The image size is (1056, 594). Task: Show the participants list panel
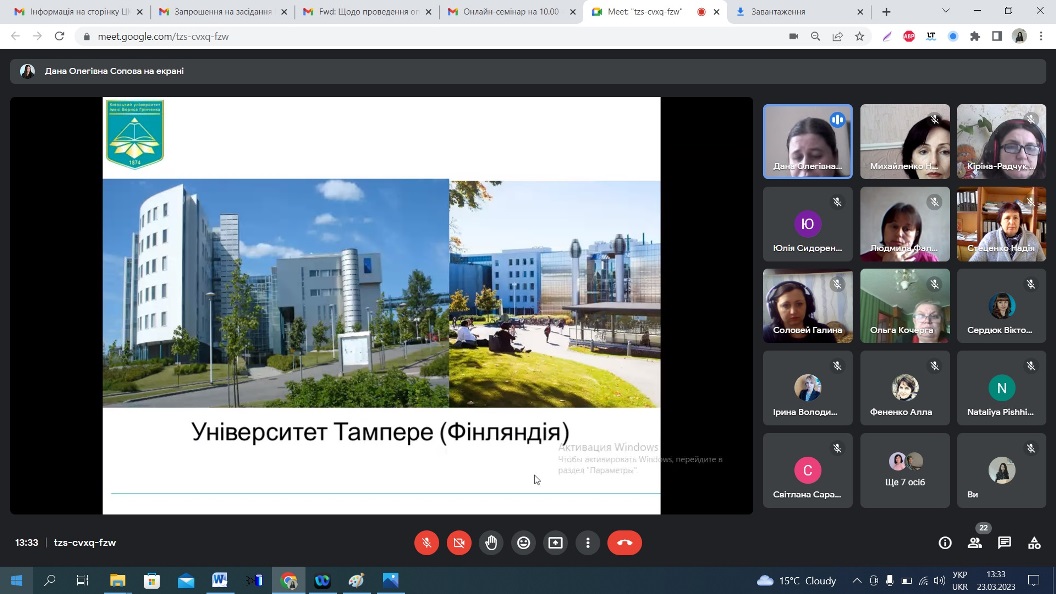click(975, 543)
